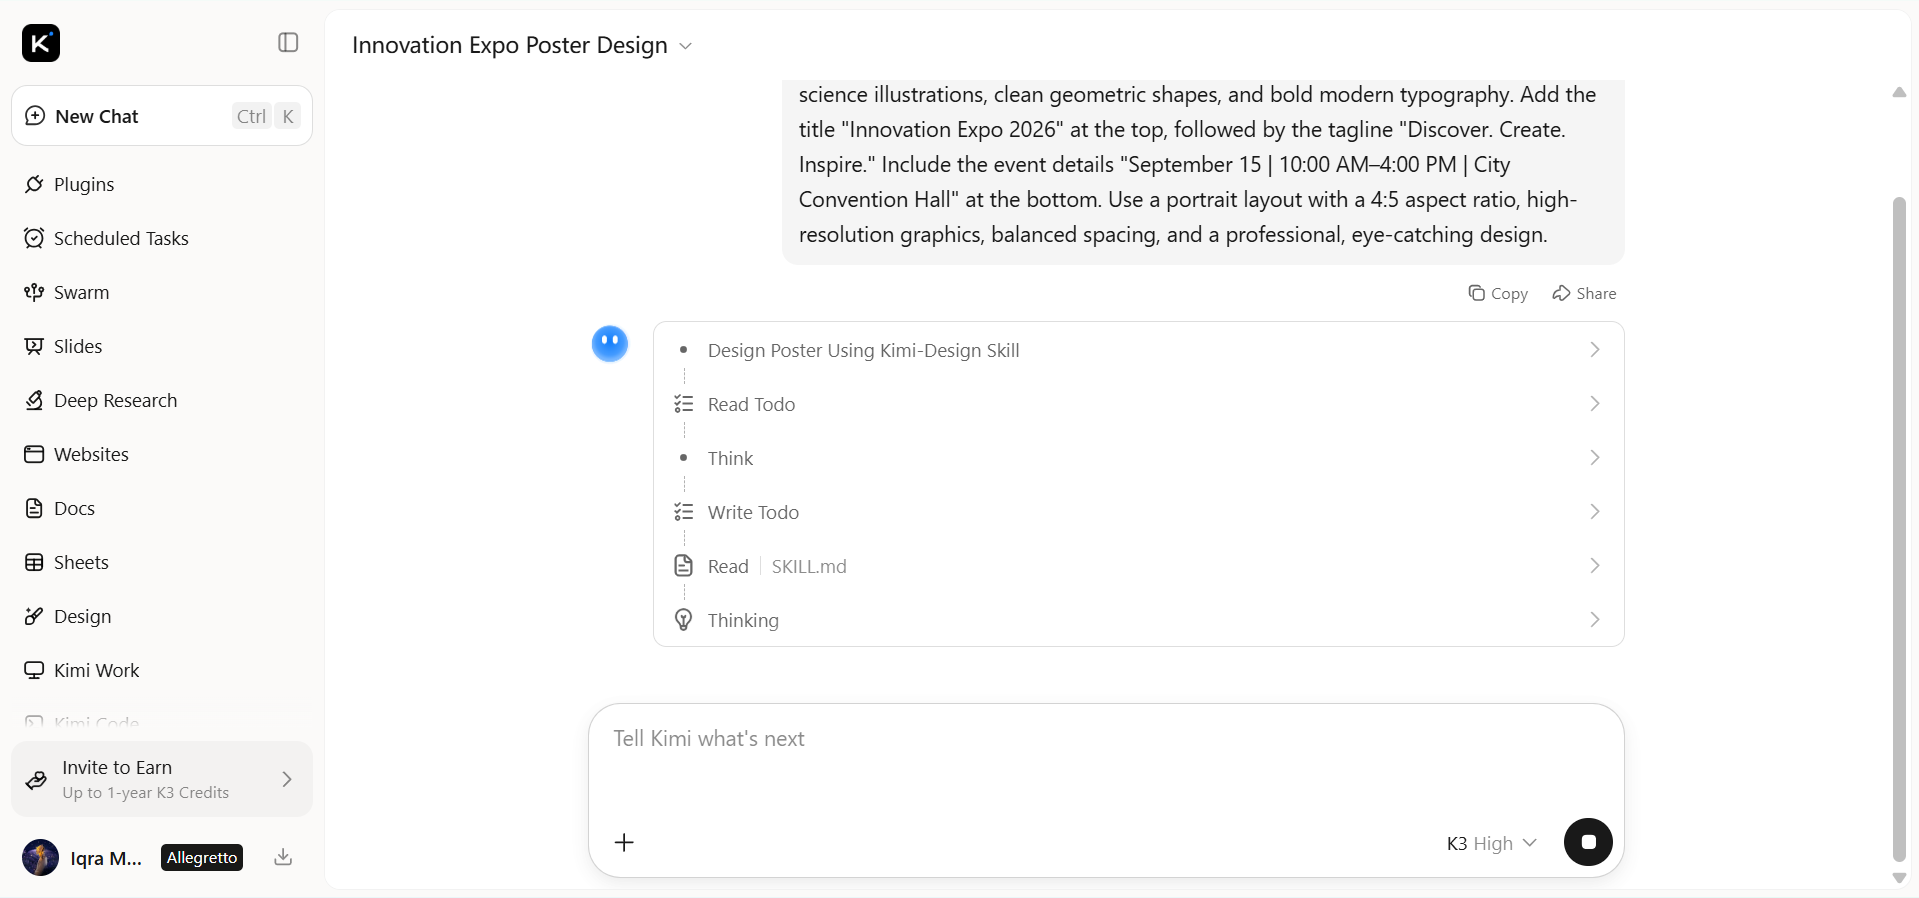Expand Design Poster Using Kimi-Design Skill step

1138,350
